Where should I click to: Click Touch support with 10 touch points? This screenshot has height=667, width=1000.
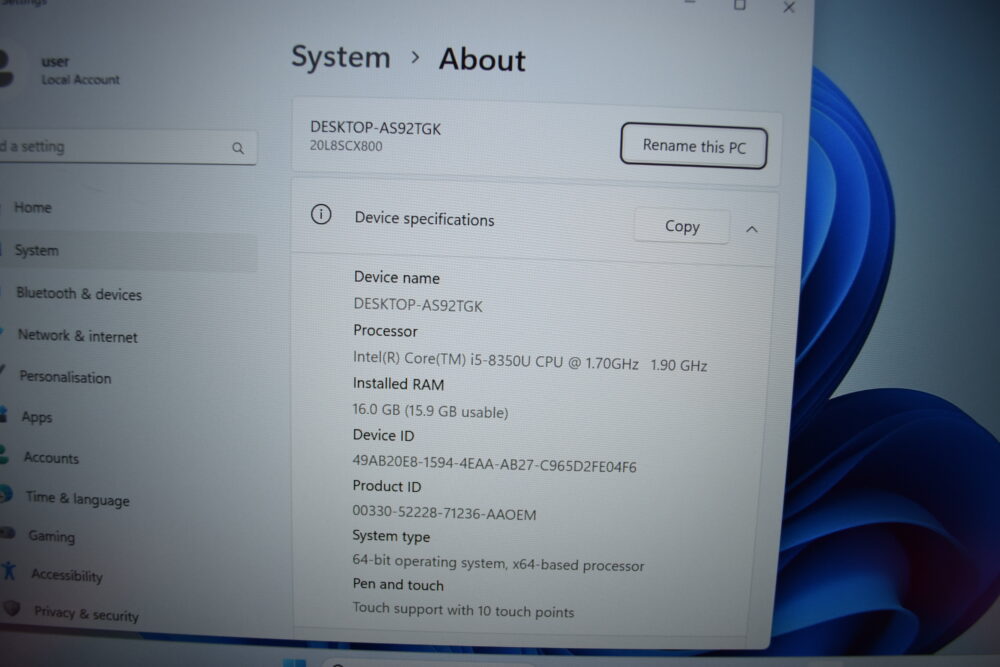point(463,610)
